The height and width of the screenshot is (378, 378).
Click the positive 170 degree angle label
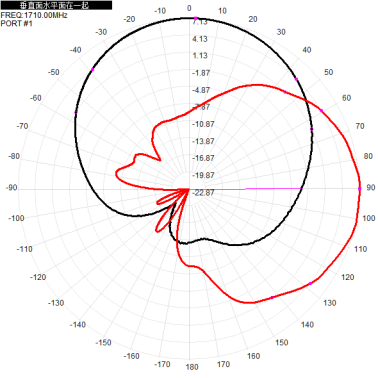(223, 364)
